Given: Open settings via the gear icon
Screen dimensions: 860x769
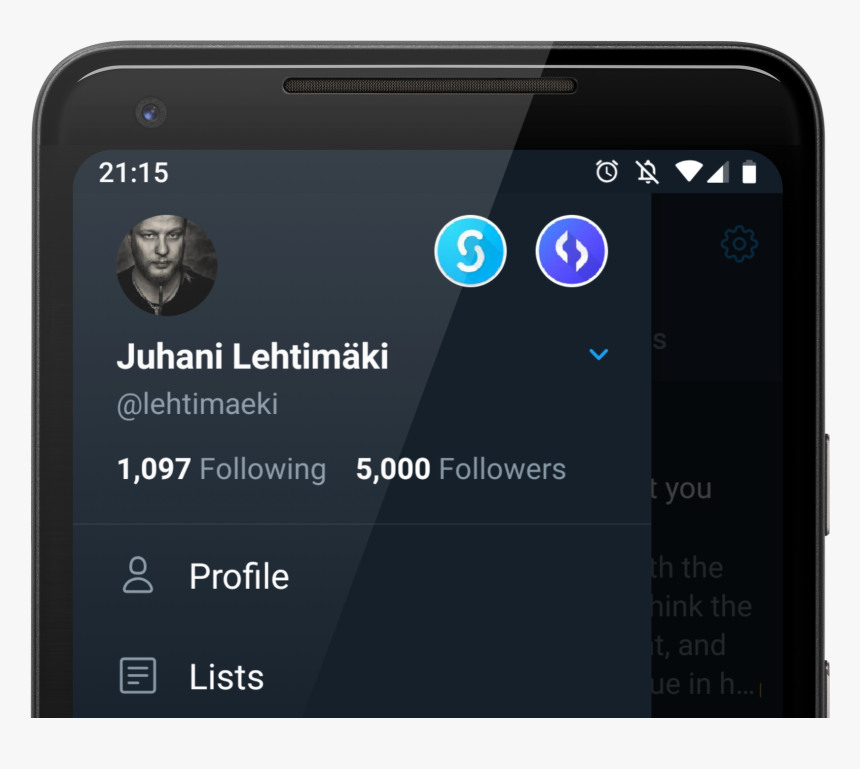Looking at the screenshot, I should point(739,244).
